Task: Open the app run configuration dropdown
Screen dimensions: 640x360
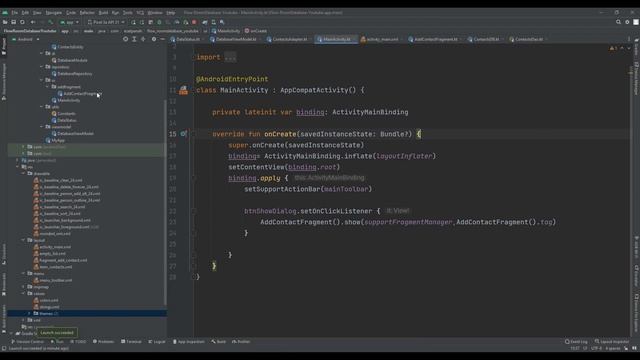Action: (x=69, y=22)
